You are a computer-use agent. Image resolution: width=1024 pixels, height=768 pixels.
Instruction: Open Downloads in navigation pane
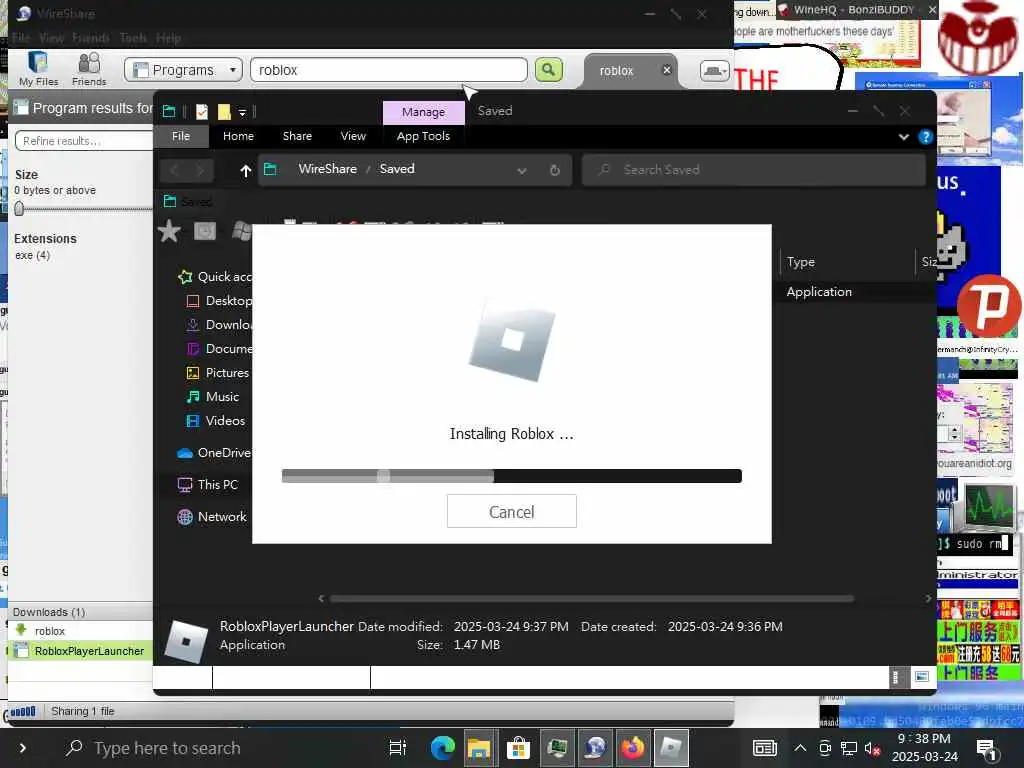(x=219, y=325)
